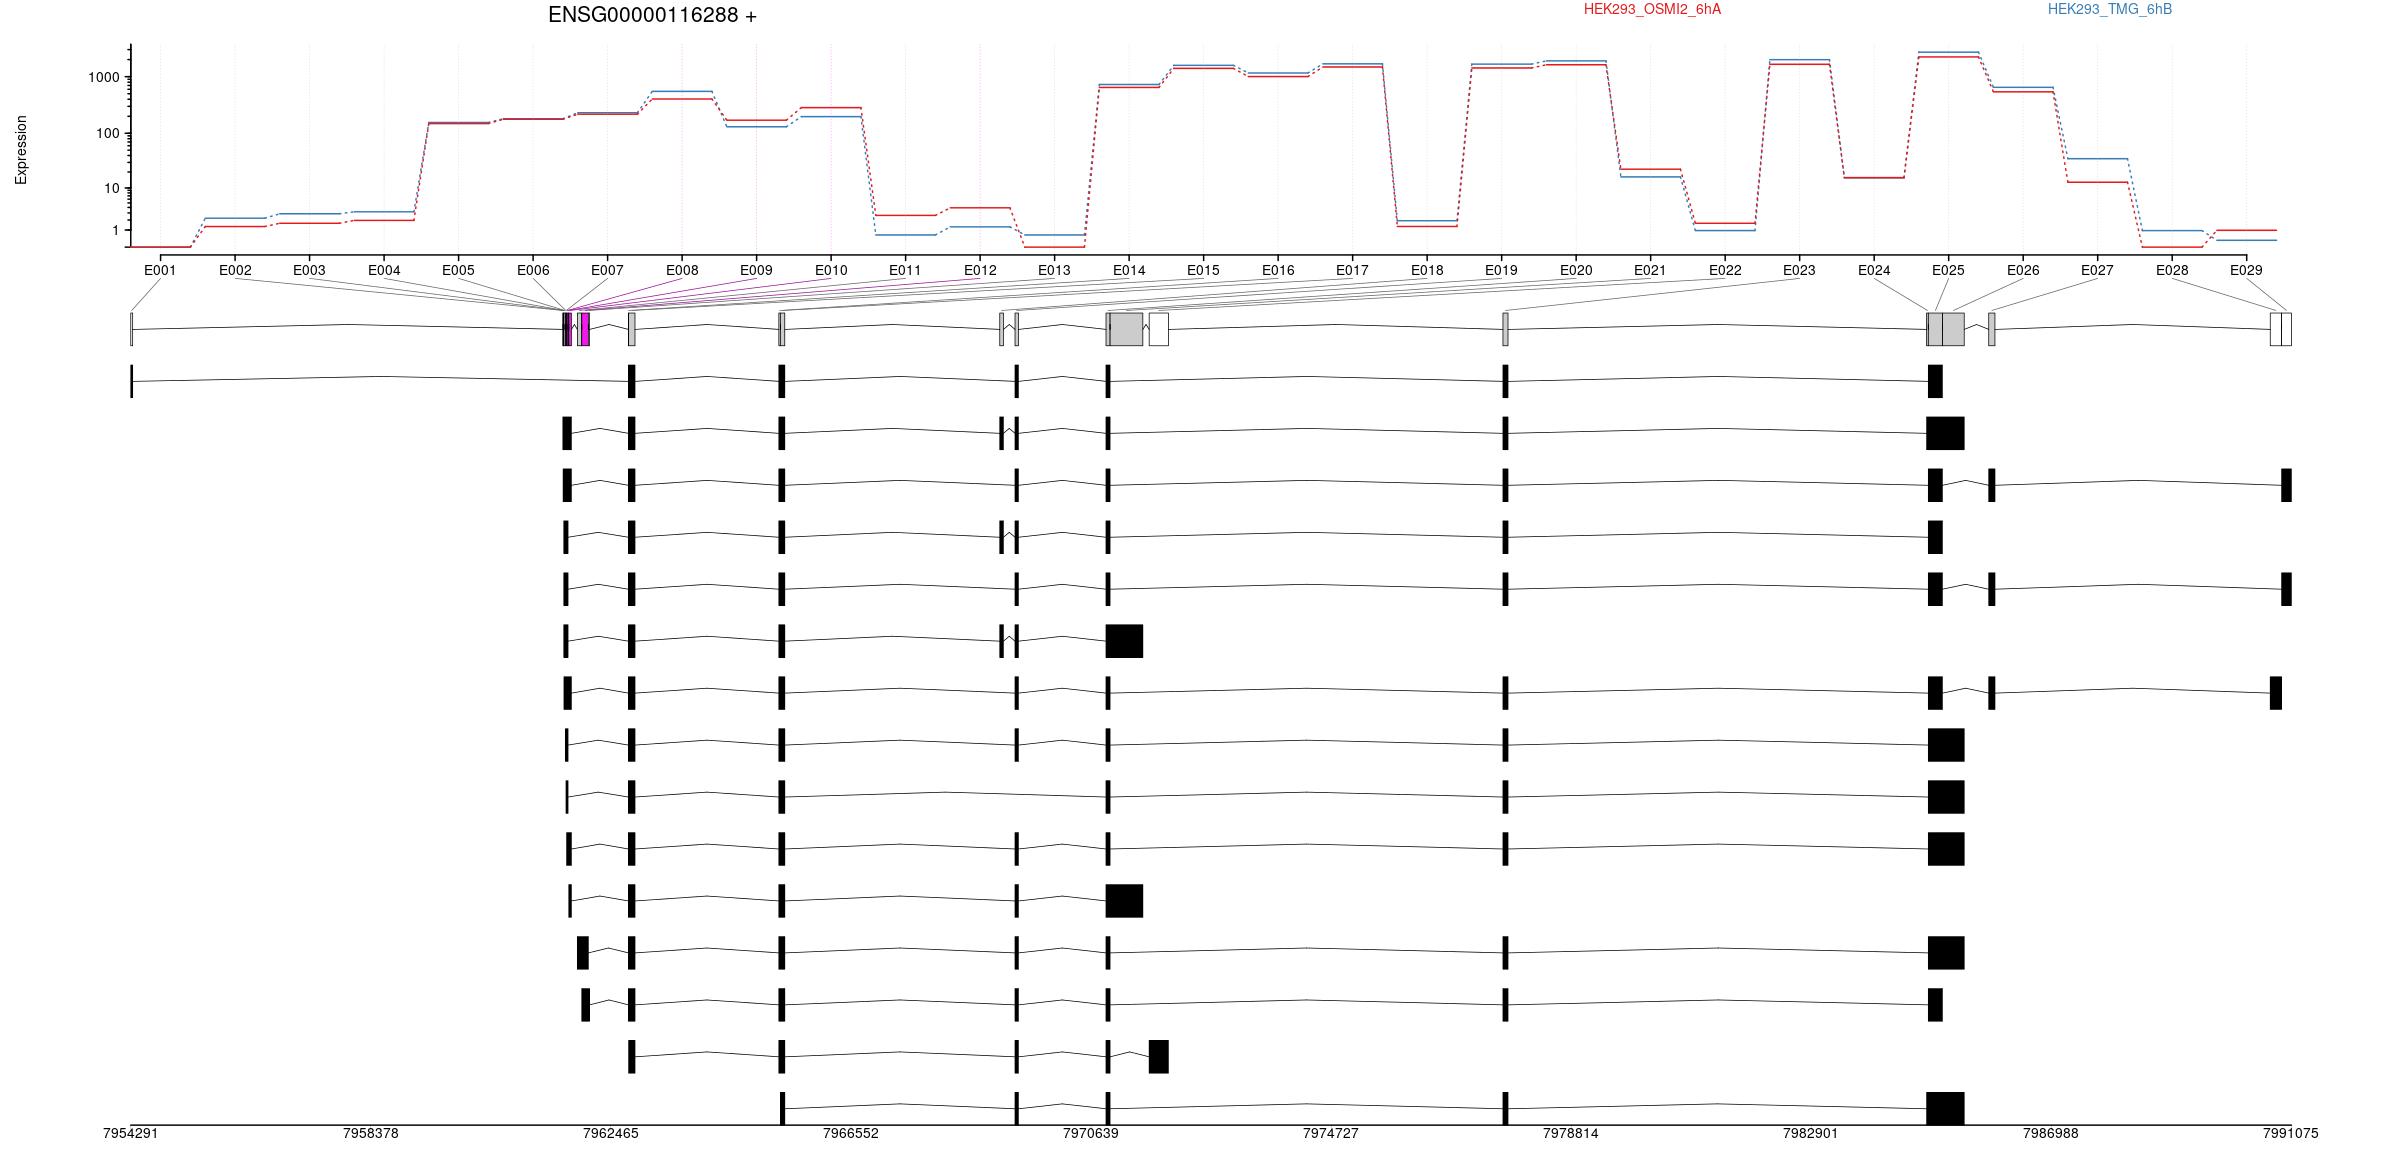Click exon label E018
The image size is (2400, 1150).
click(x=1427, y=270)
